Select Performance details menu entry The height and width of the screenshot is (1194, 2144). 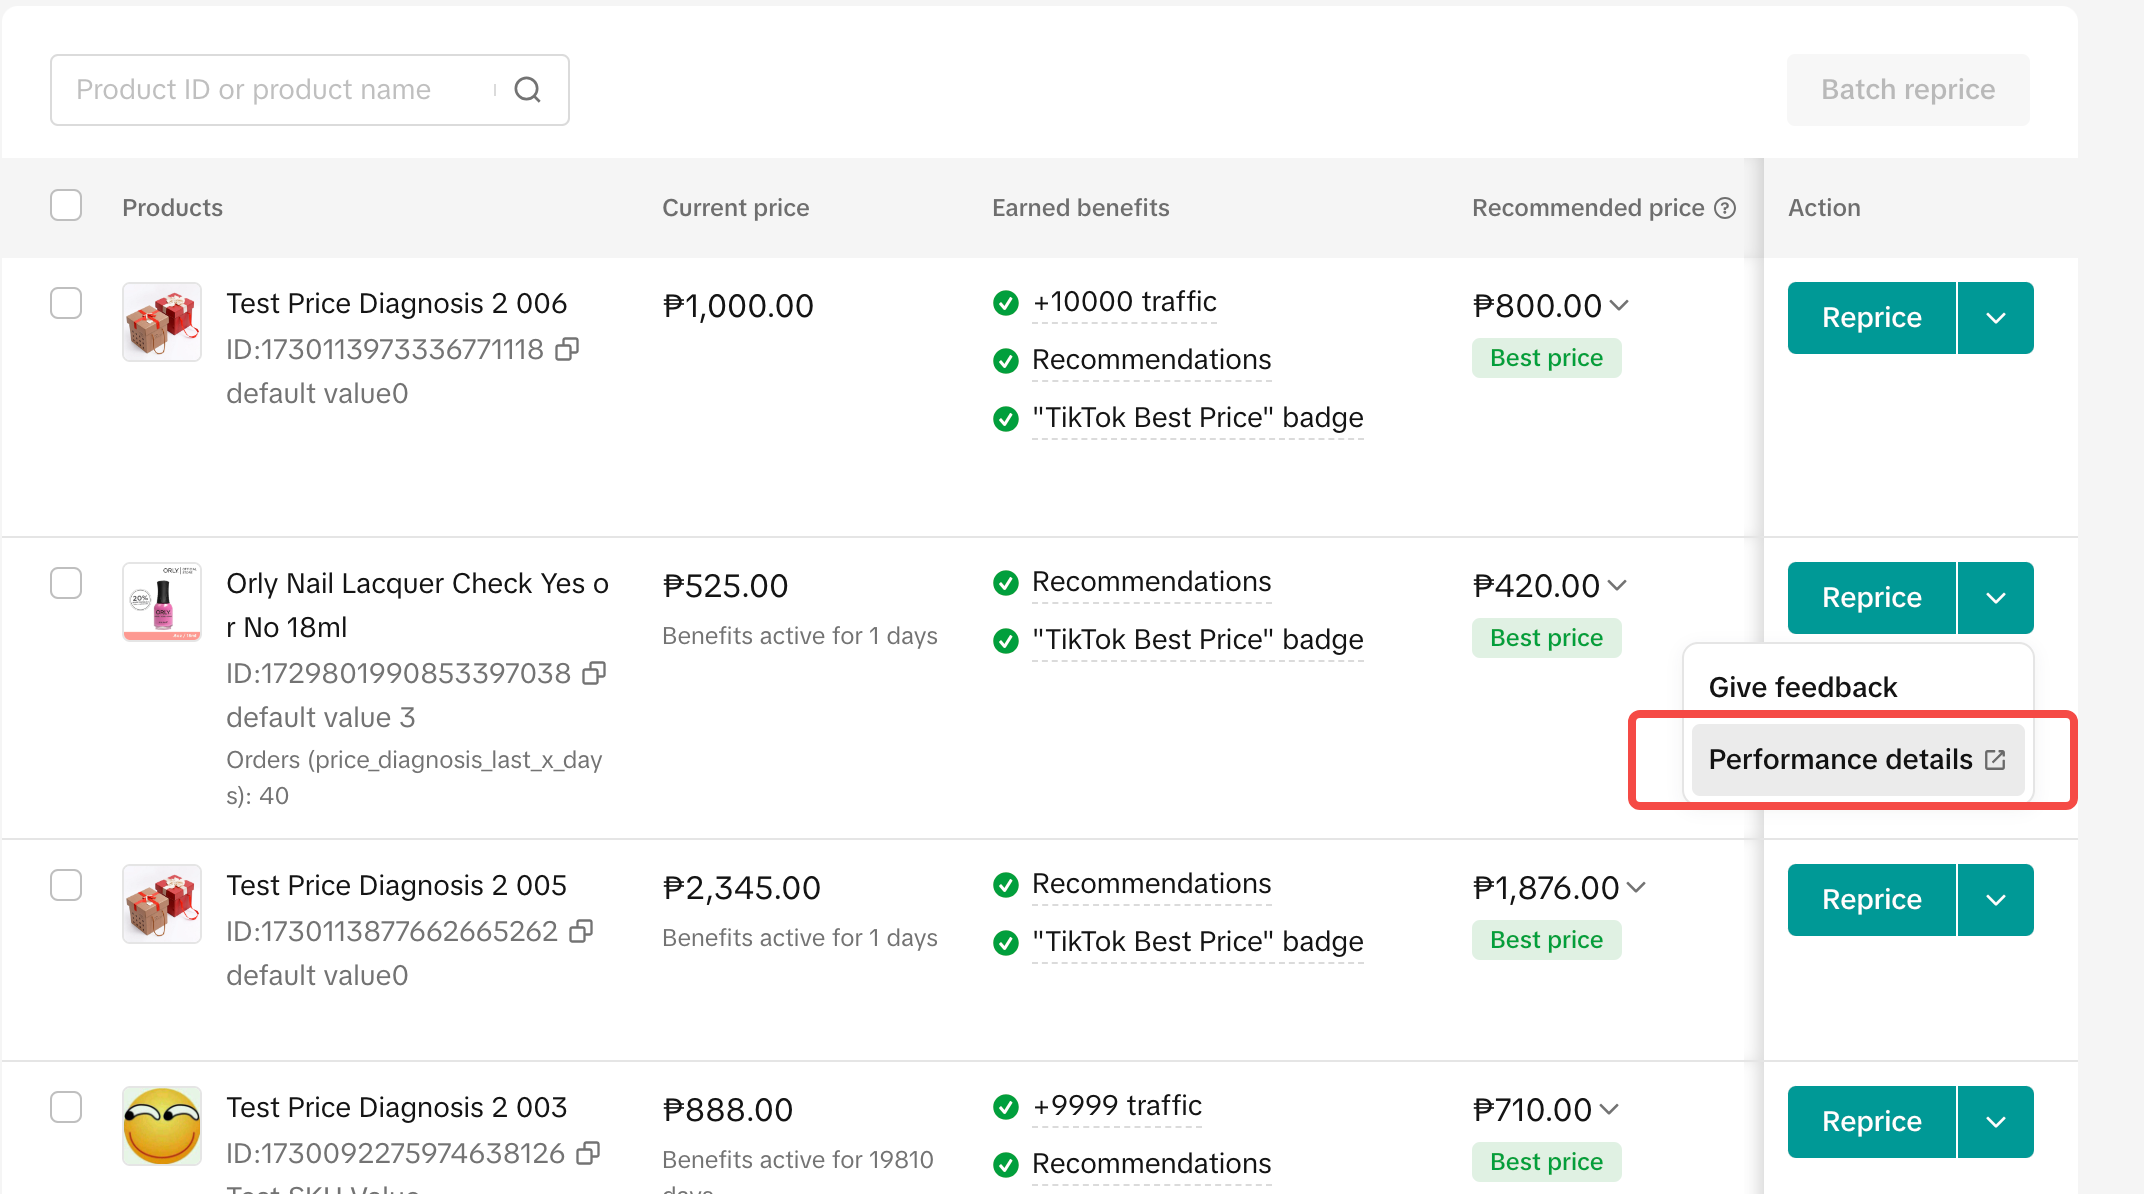tap(1839, 760)
